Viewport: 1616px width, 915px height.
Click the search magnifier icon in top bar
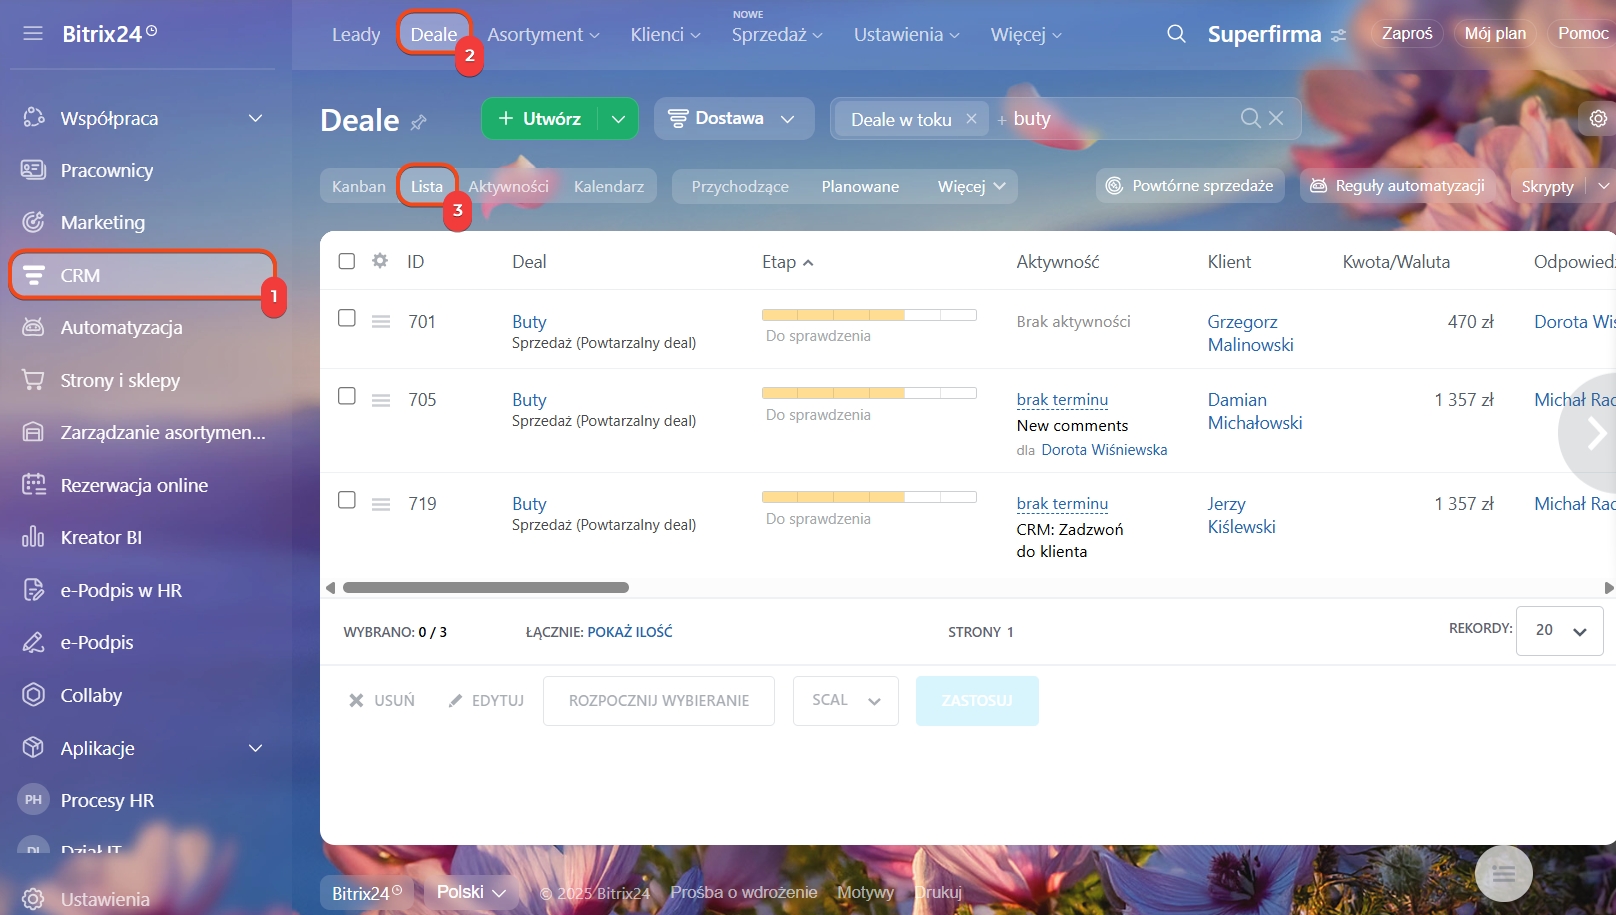click(1176, 34)
